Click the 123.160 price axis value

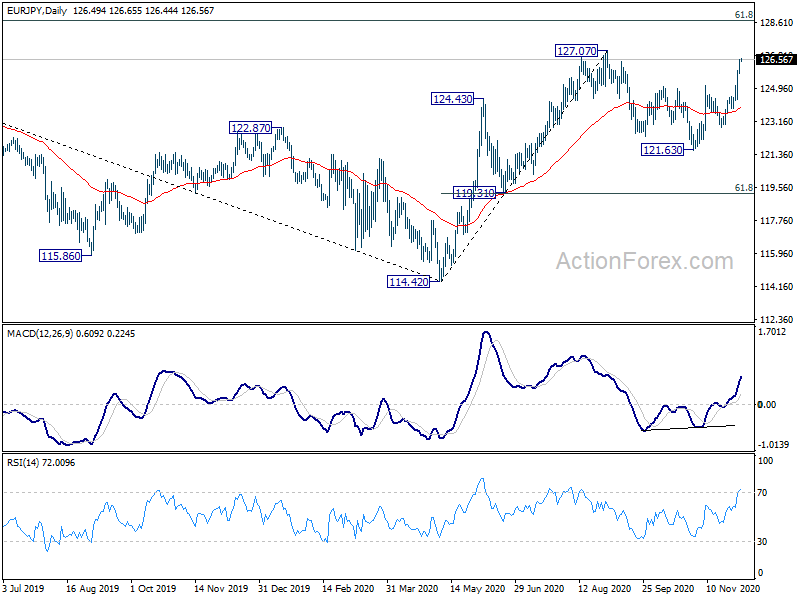777,121
